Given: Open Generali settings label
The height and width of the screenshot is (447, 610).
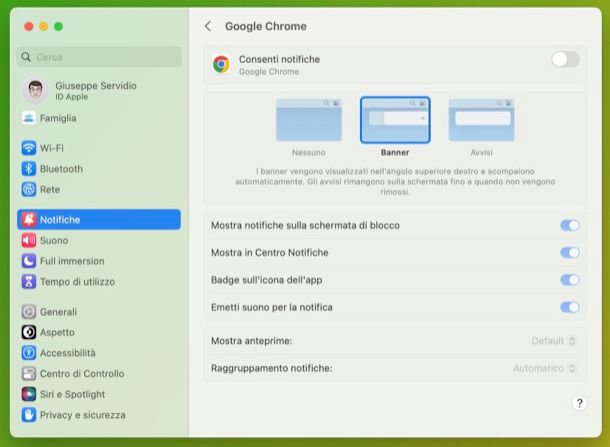Looking at the screenshot, I should 58,312.
